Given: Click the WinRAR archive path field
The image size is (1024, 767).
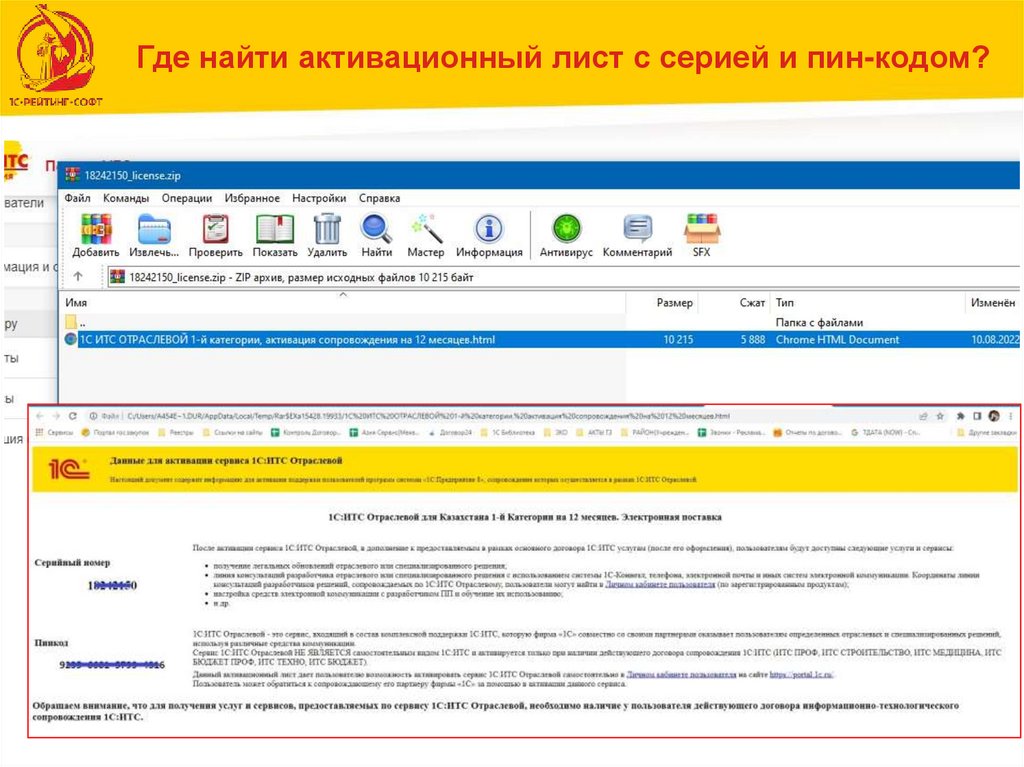Looking at the screenshot, I should [562, 277].
